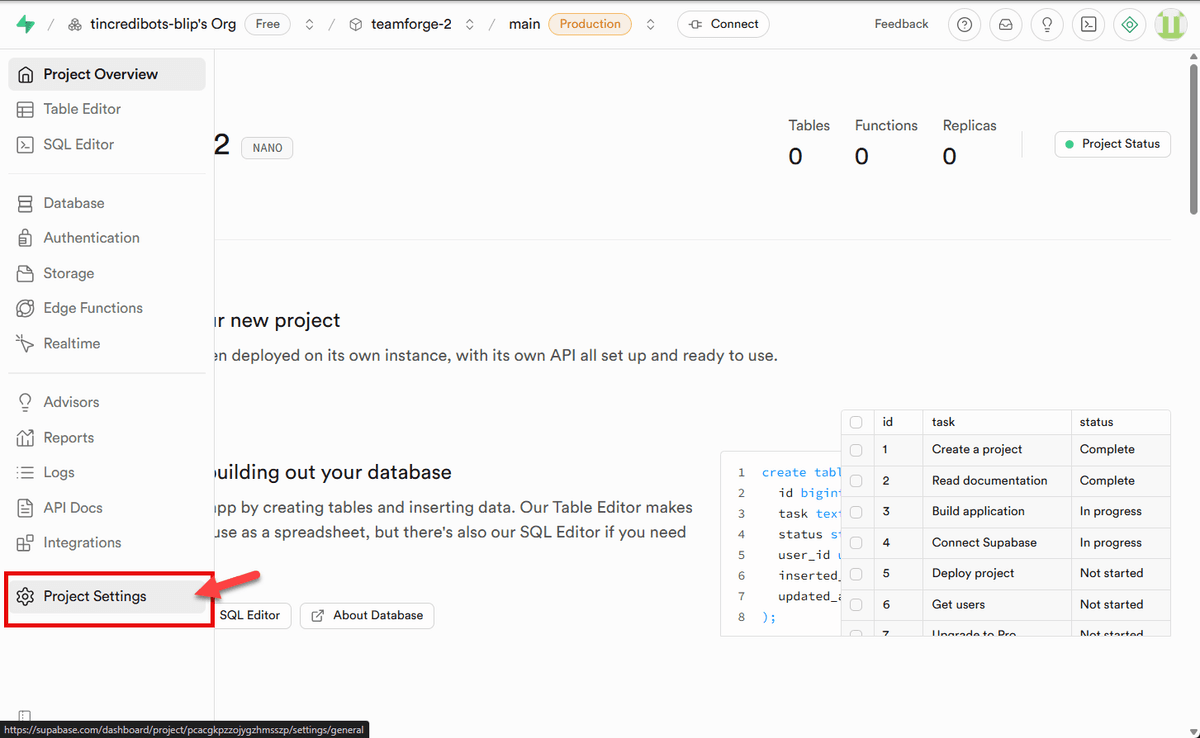This screenshot has width=1200, height=738.
Task: Select the Realtime sidebar icon
Action: click(x=23, y=343)
